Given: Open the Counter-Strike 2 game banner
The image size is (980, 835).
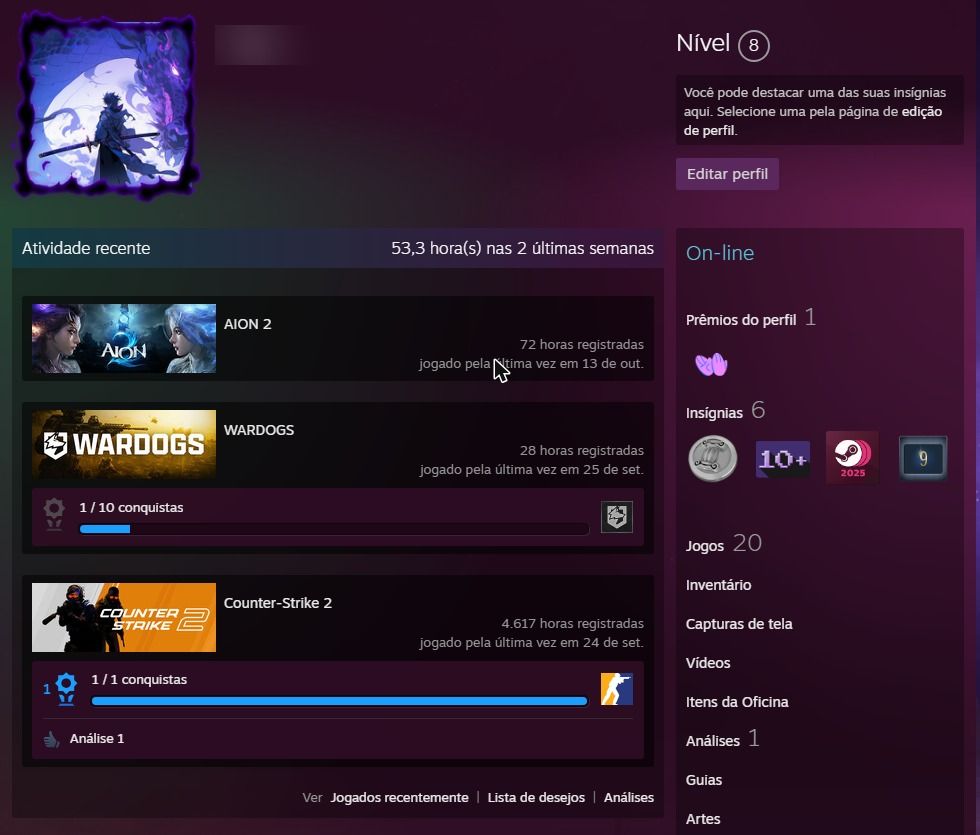Looking at the screenshot, I should point(124,618).
